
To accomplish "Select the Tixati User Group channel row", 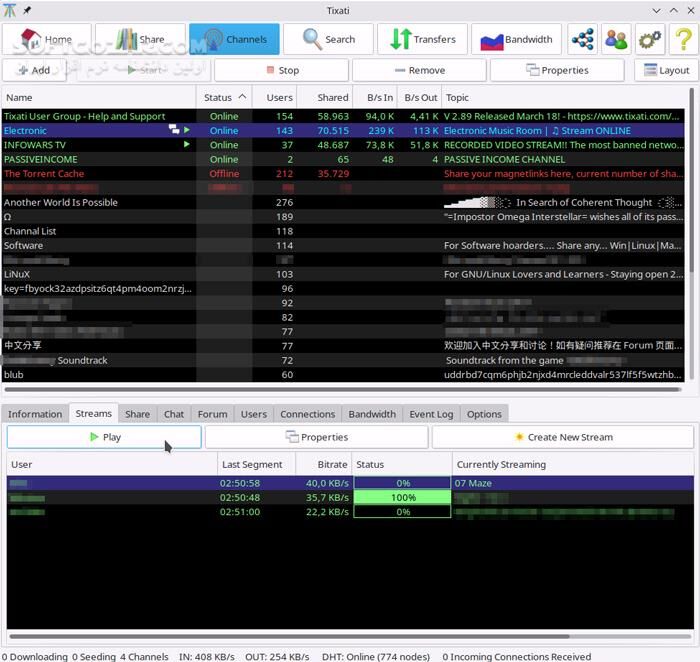I will [x=85, y=116].
